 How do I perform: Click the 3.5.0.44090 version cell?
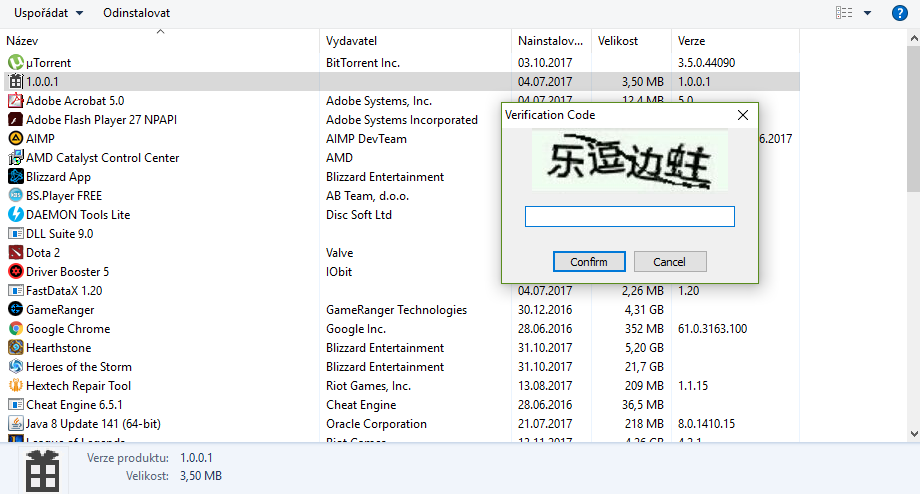click(x=706, y=62)
